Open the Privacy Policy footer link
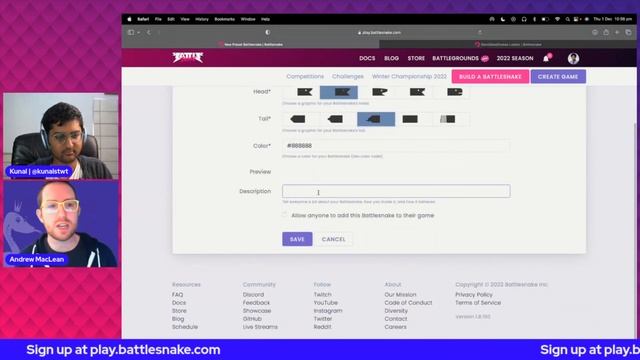 tap(474, 295)
